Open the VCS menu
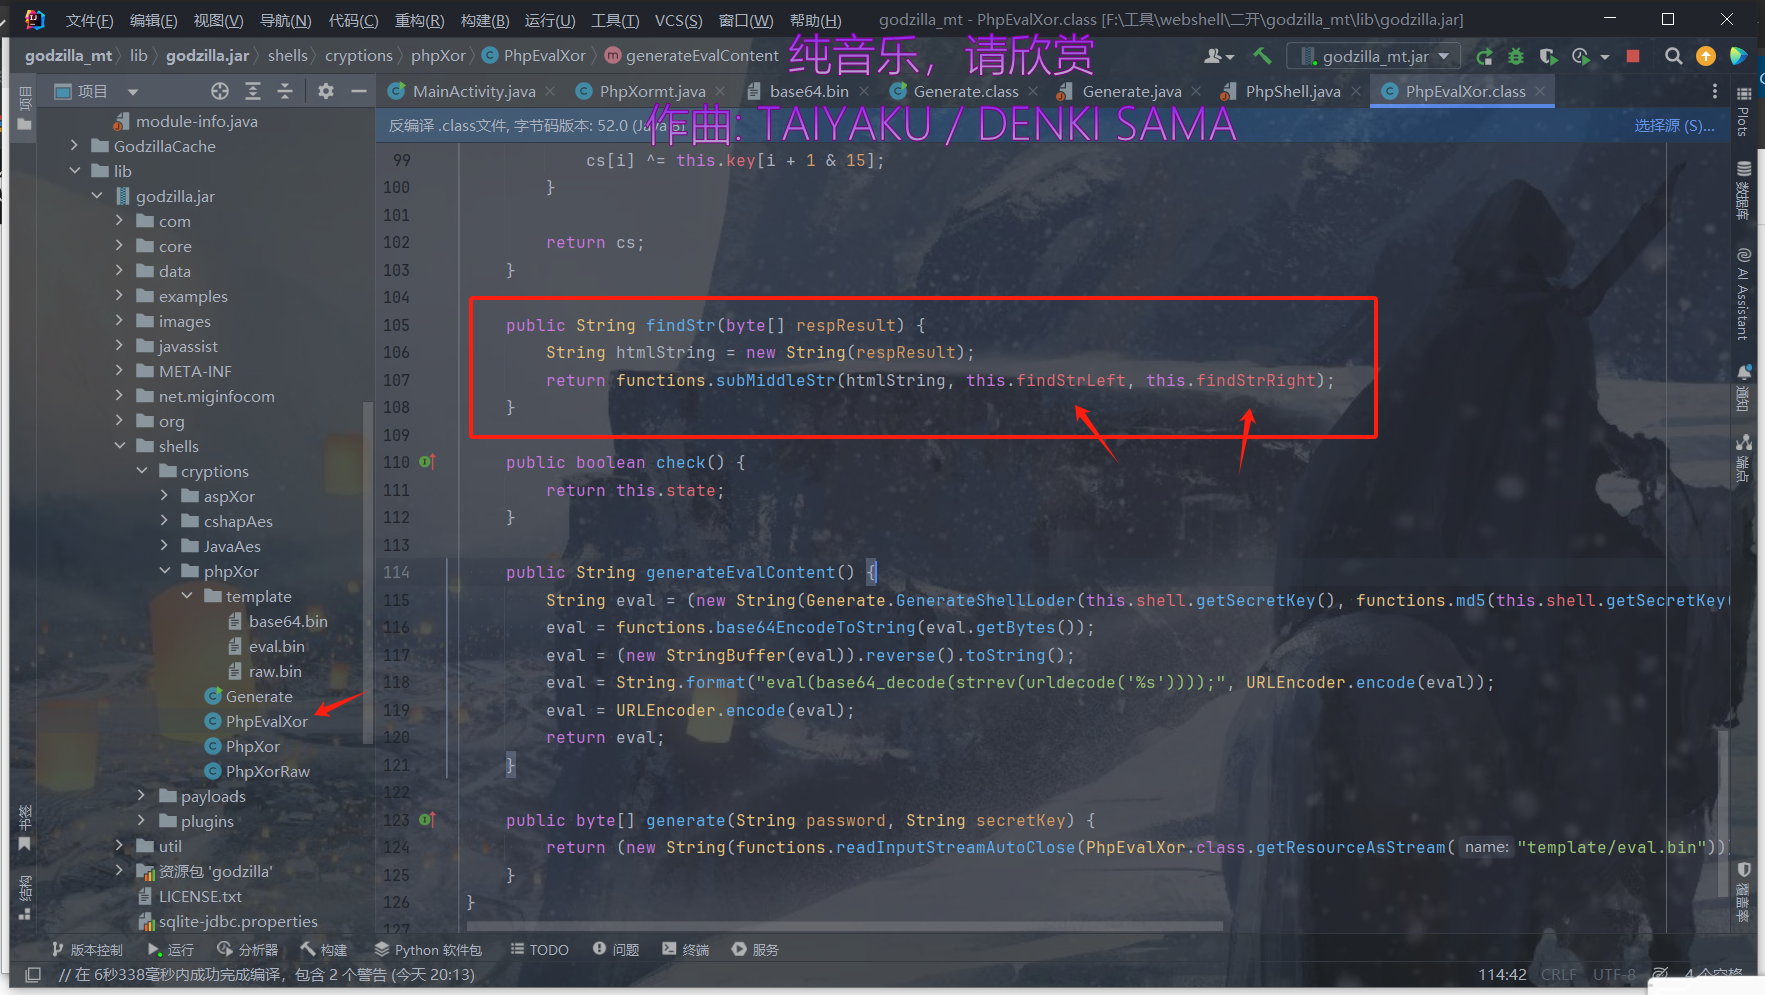Viewport: 1765px width, 995px height. pos(678,20)
